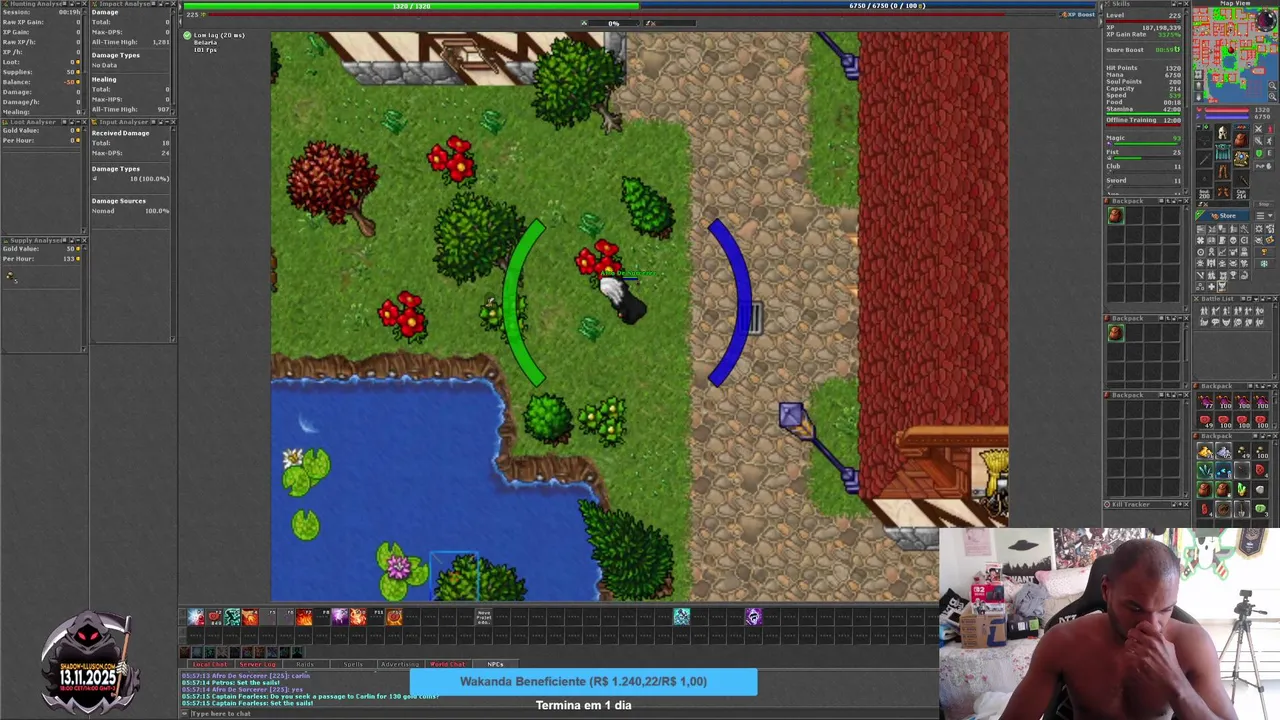Click the first spell hotkey on the action bar
This screenshot has height=720, width=1280.
(x=195, y=617)
